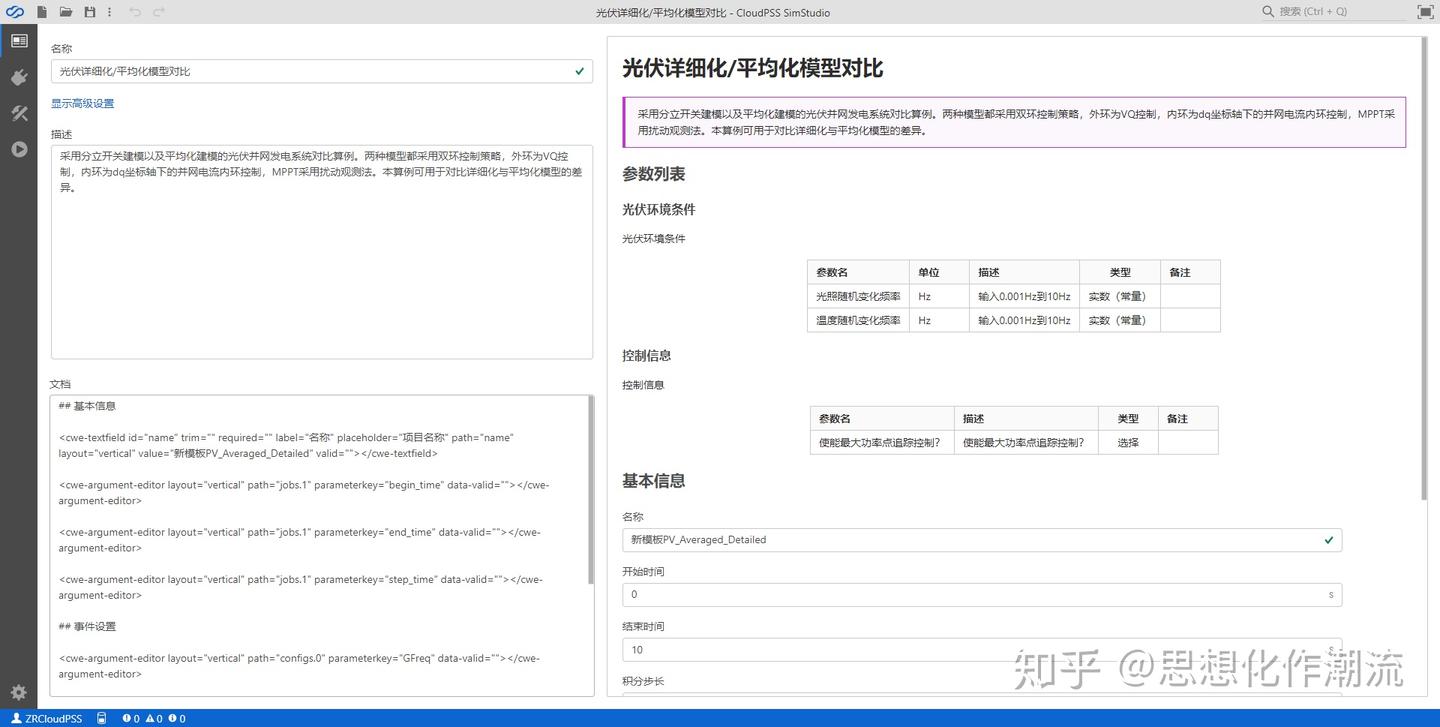Save the project using the save icon
This screenshot has height=727, width=1440.
coord(89,12)
